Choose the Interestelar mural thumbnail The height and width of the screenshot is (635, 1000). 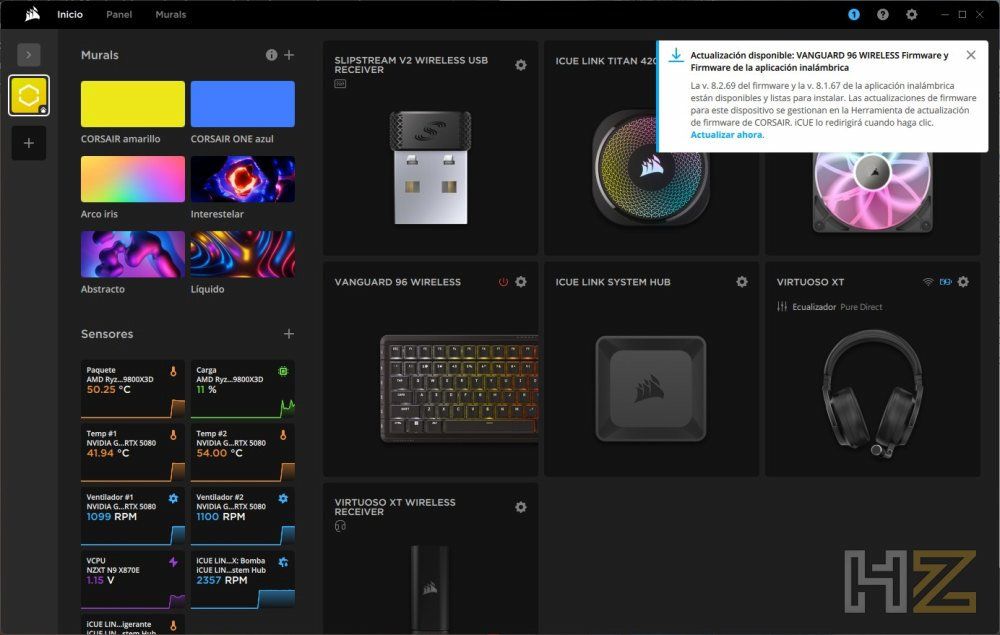242,179
